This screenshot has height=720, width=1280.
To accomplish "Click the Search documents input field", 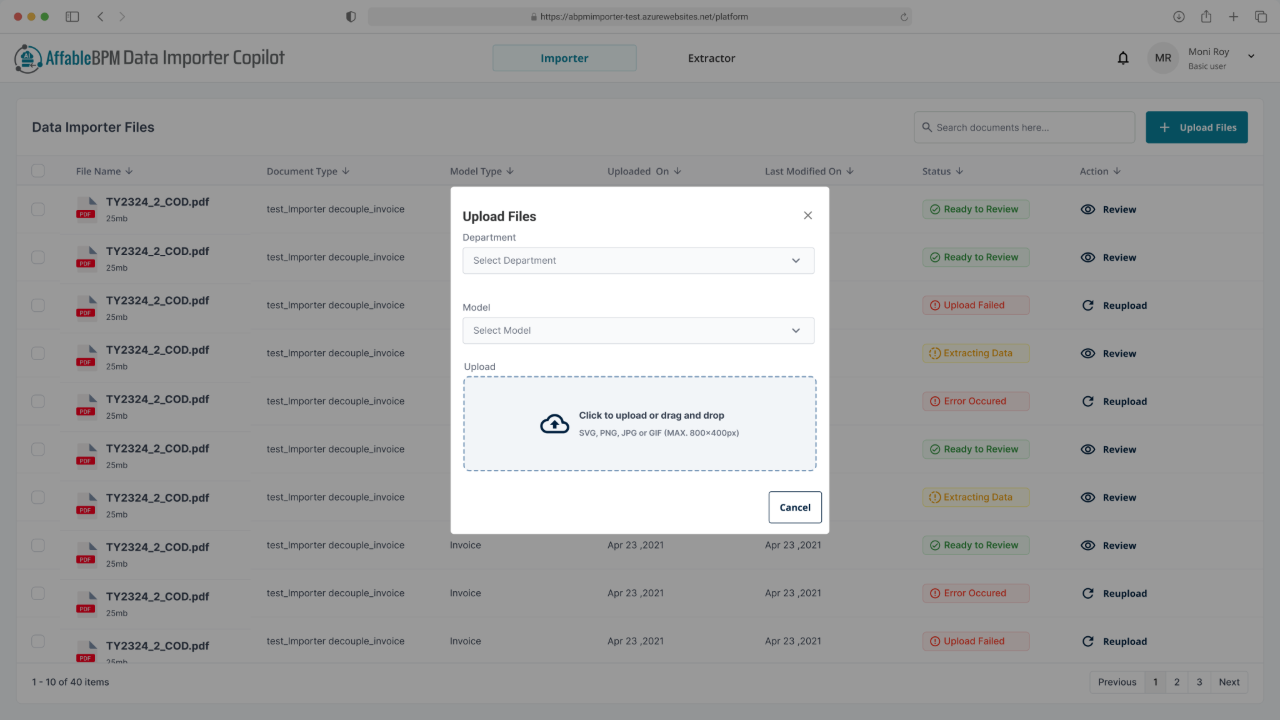I will tap(1024, 127).
